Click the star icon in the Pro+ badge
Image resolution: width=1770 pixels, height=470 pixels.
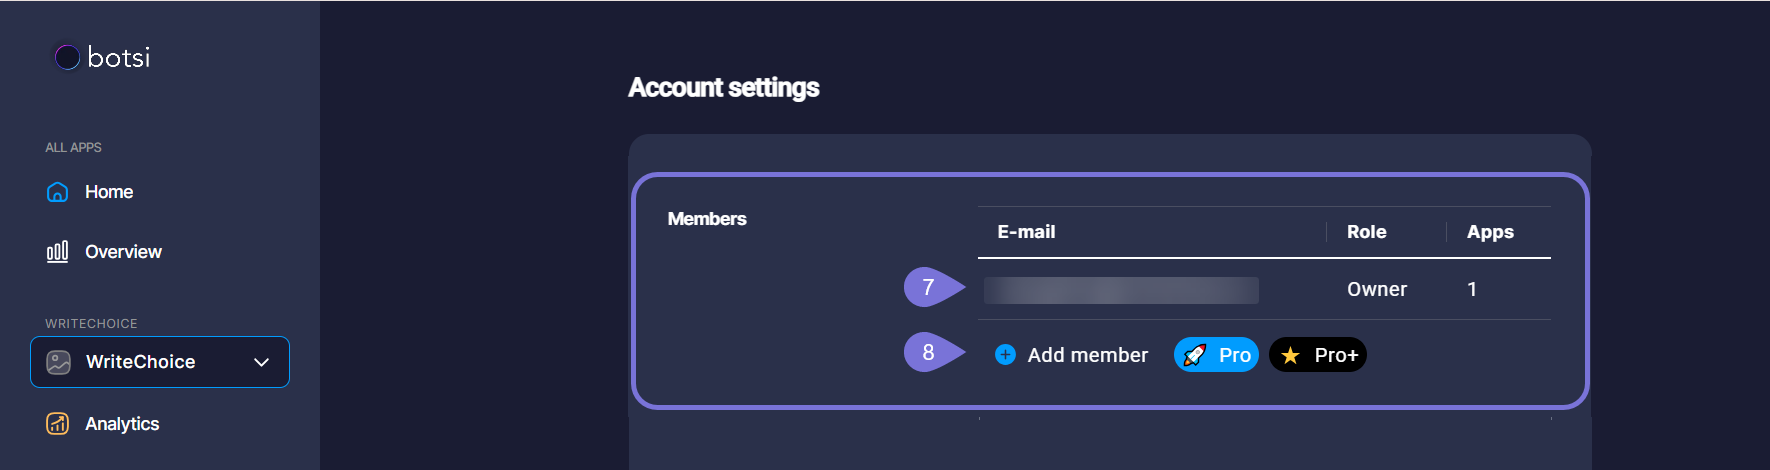click(1290, 355)
